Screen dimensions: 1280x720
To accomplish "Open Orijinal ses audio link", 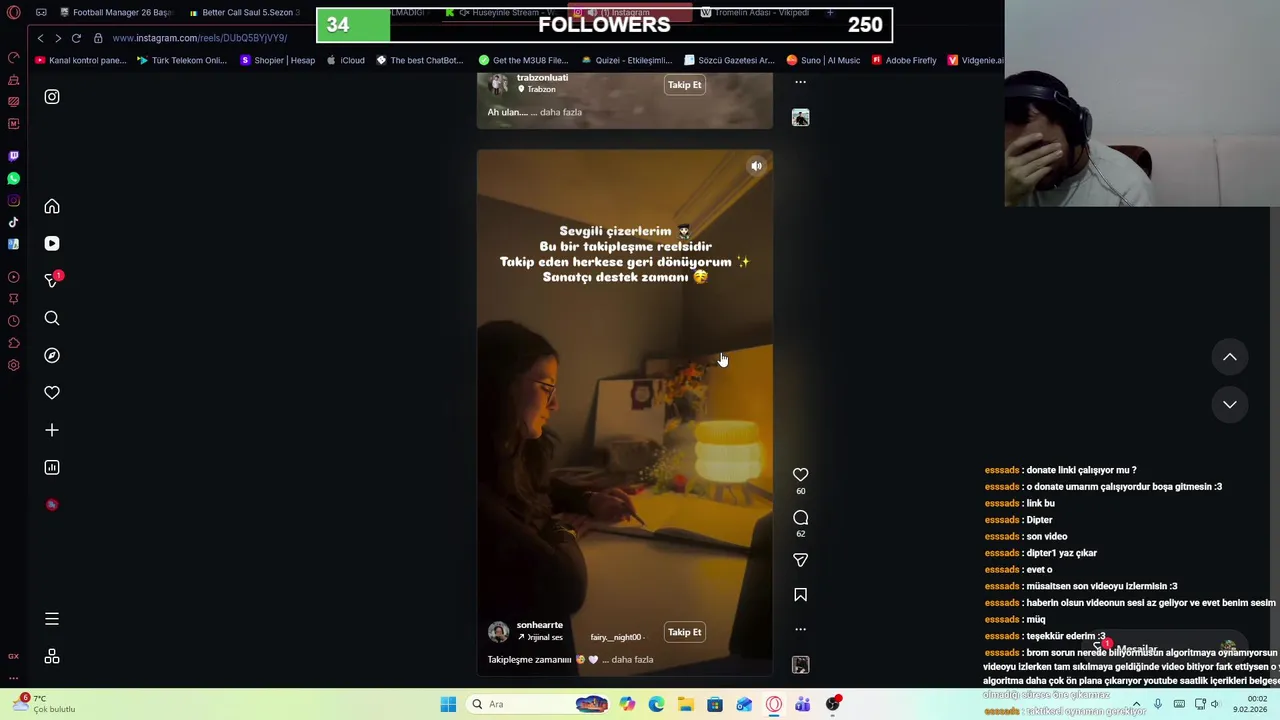I will [540, 637].
